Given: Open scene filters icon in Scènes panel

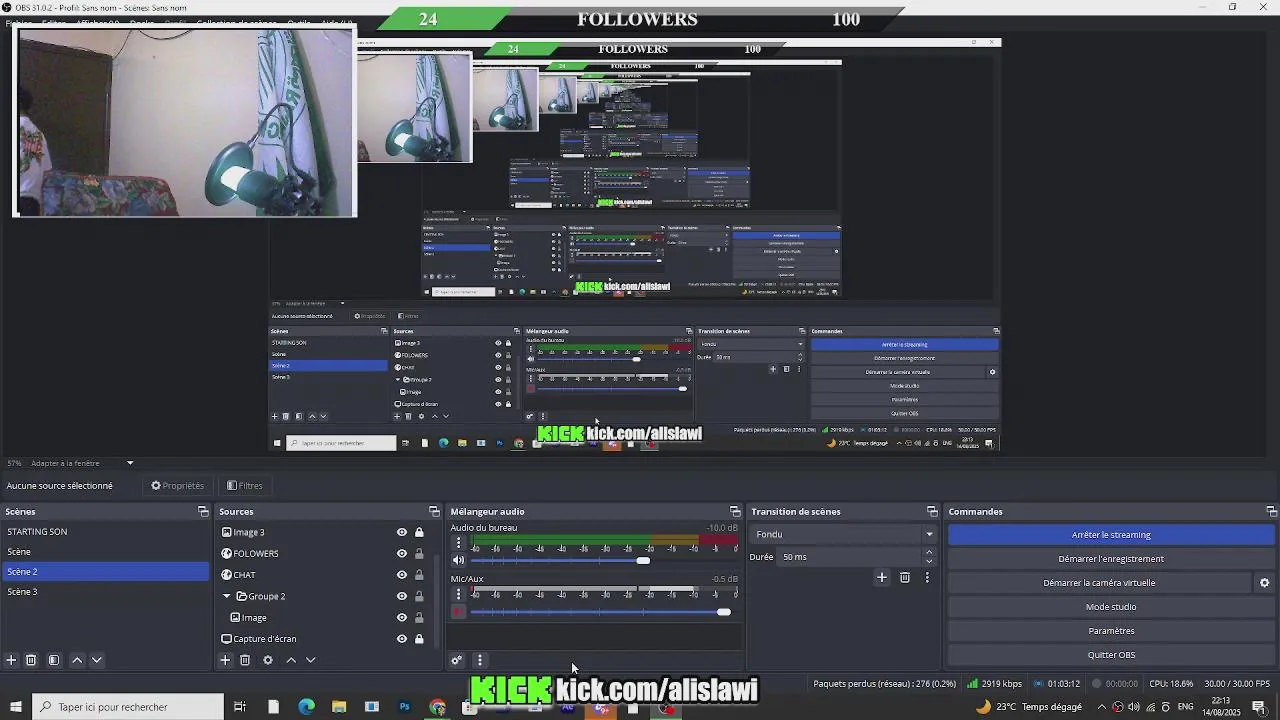Looking at the screenshot, I should pyautogui.click(x=54, y=660).
